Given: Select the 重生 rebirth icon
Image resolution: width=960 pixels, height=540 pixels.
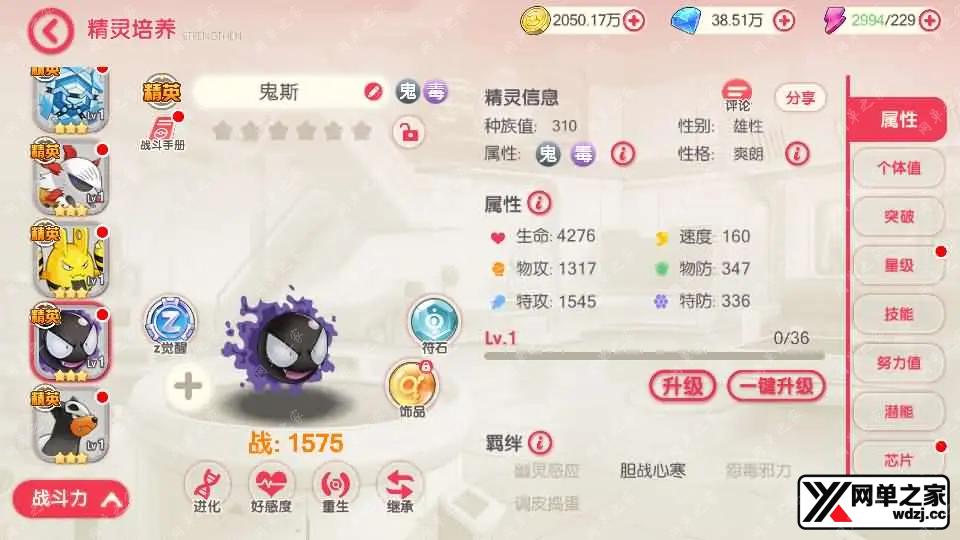Looking at the screenshot, I should click(x=336, y=489).
